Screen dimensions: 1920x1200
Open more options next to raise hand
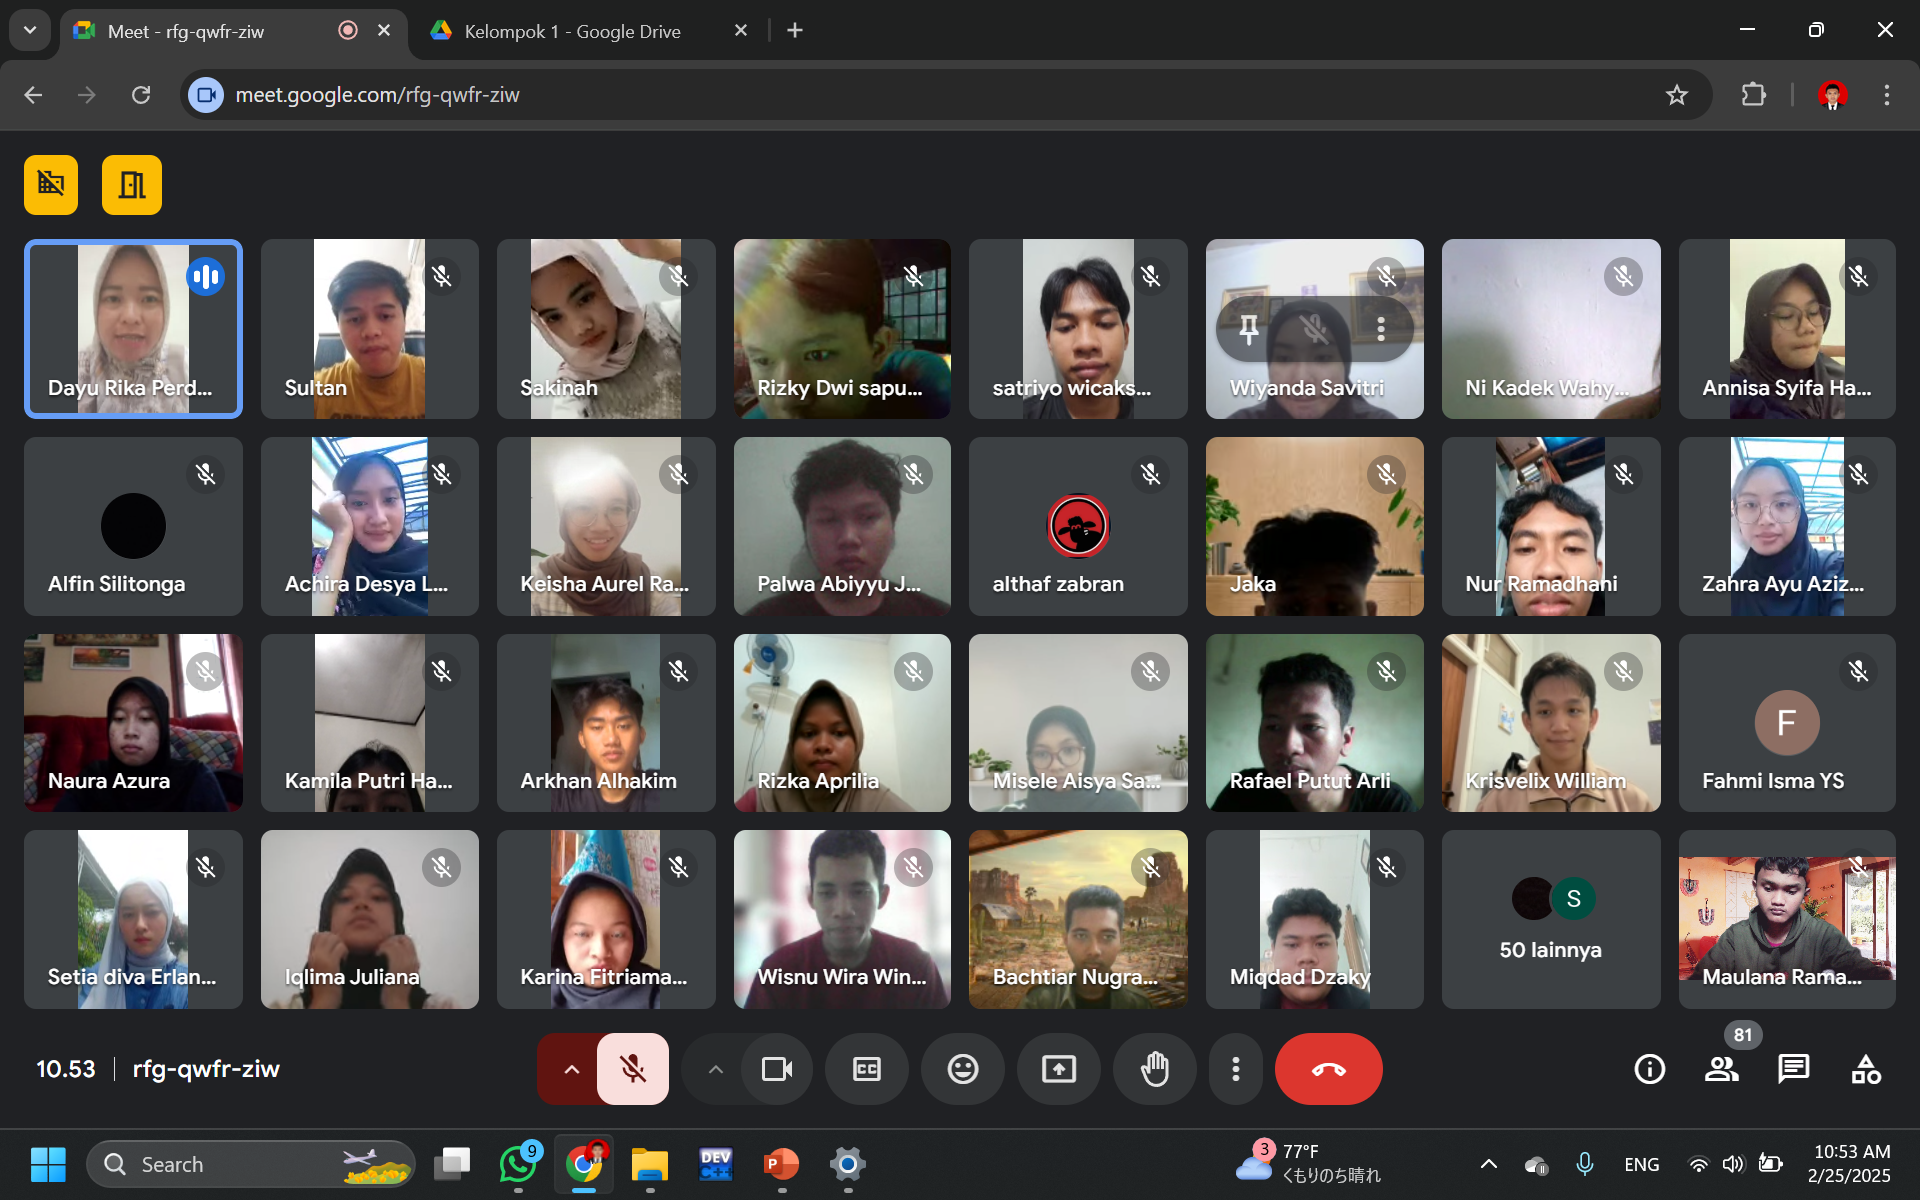[x=1236, y=1069]
